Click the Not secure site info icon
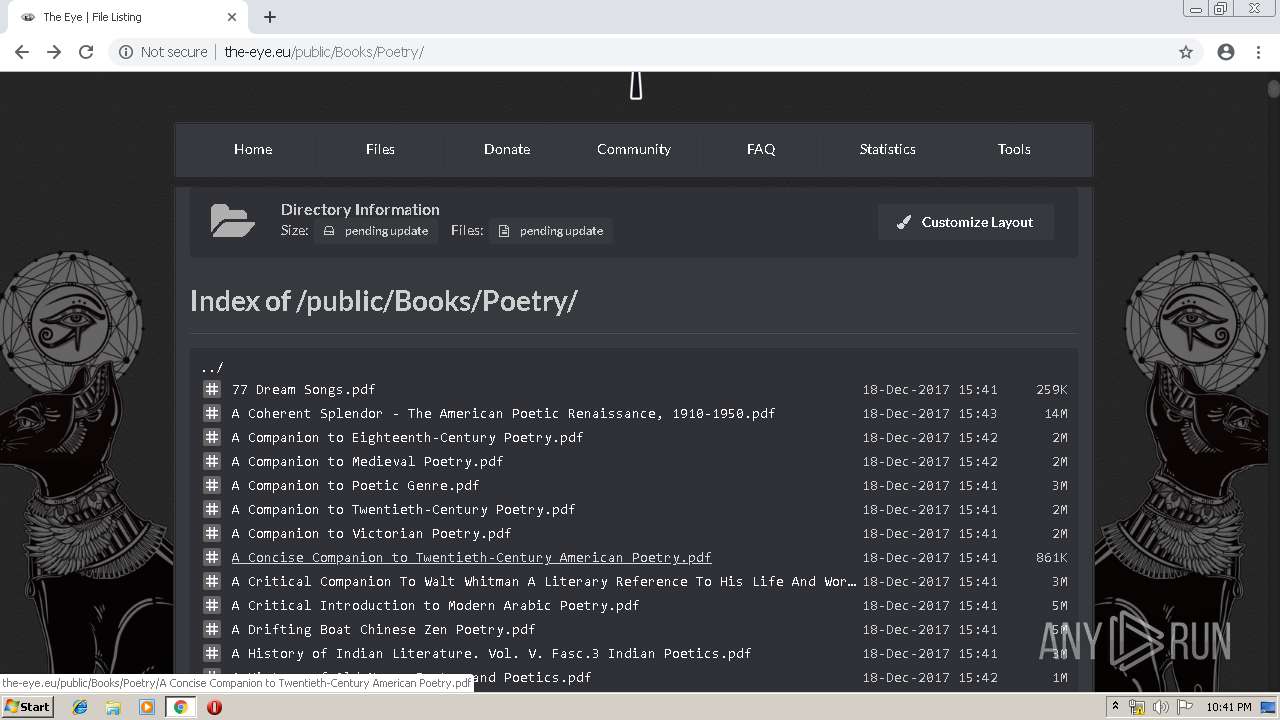 126,52
